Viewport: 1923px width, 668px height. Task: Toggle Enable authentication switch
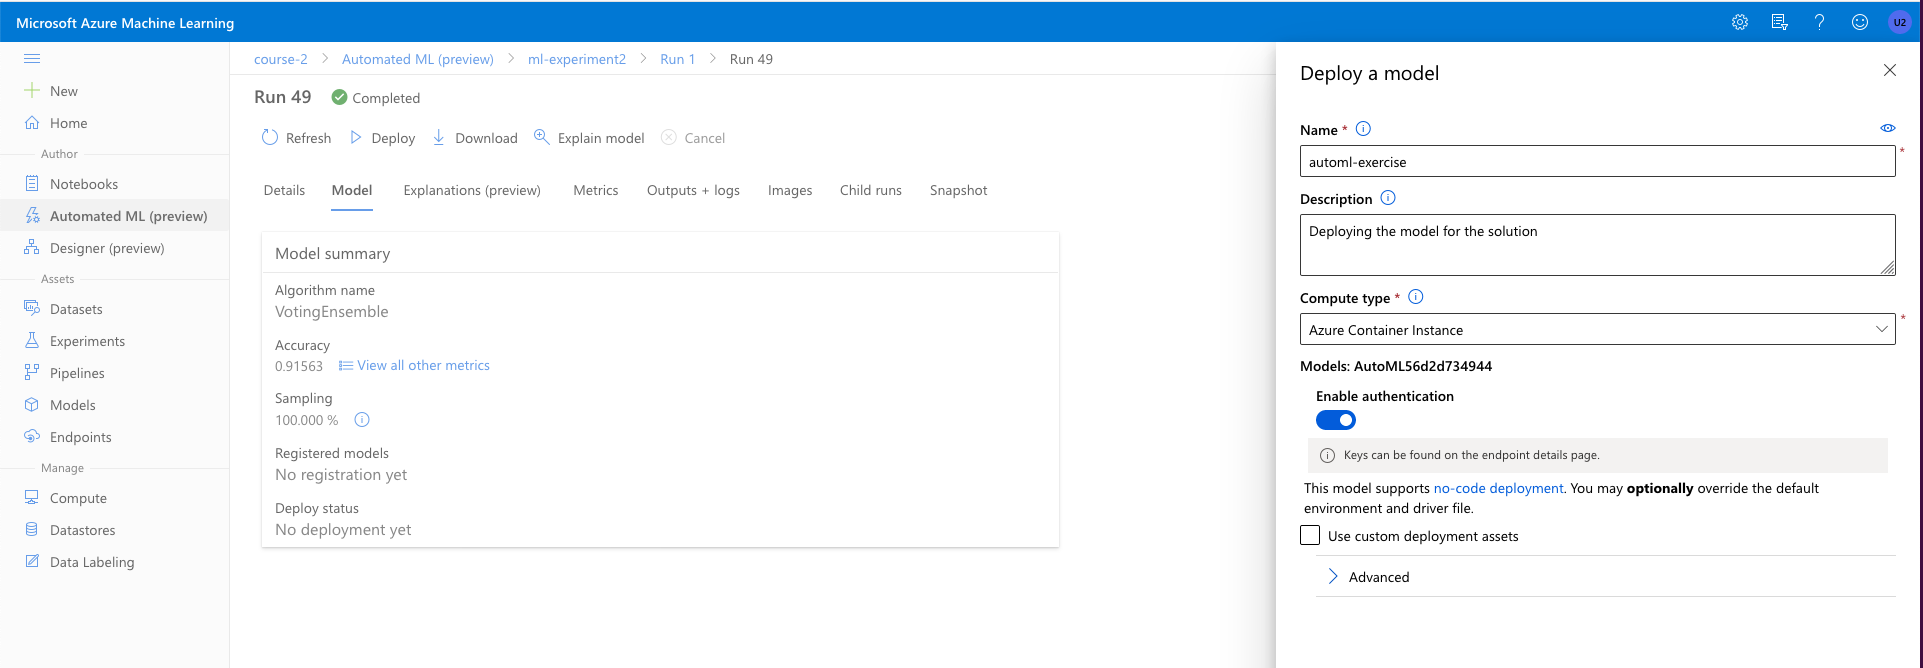point(1335,420)
